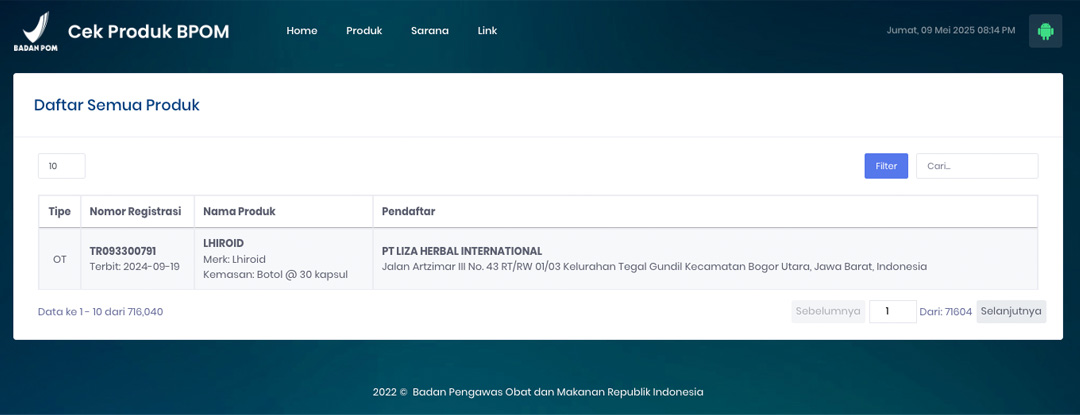Open the LHIROID product entry

[x=224, y=243]
